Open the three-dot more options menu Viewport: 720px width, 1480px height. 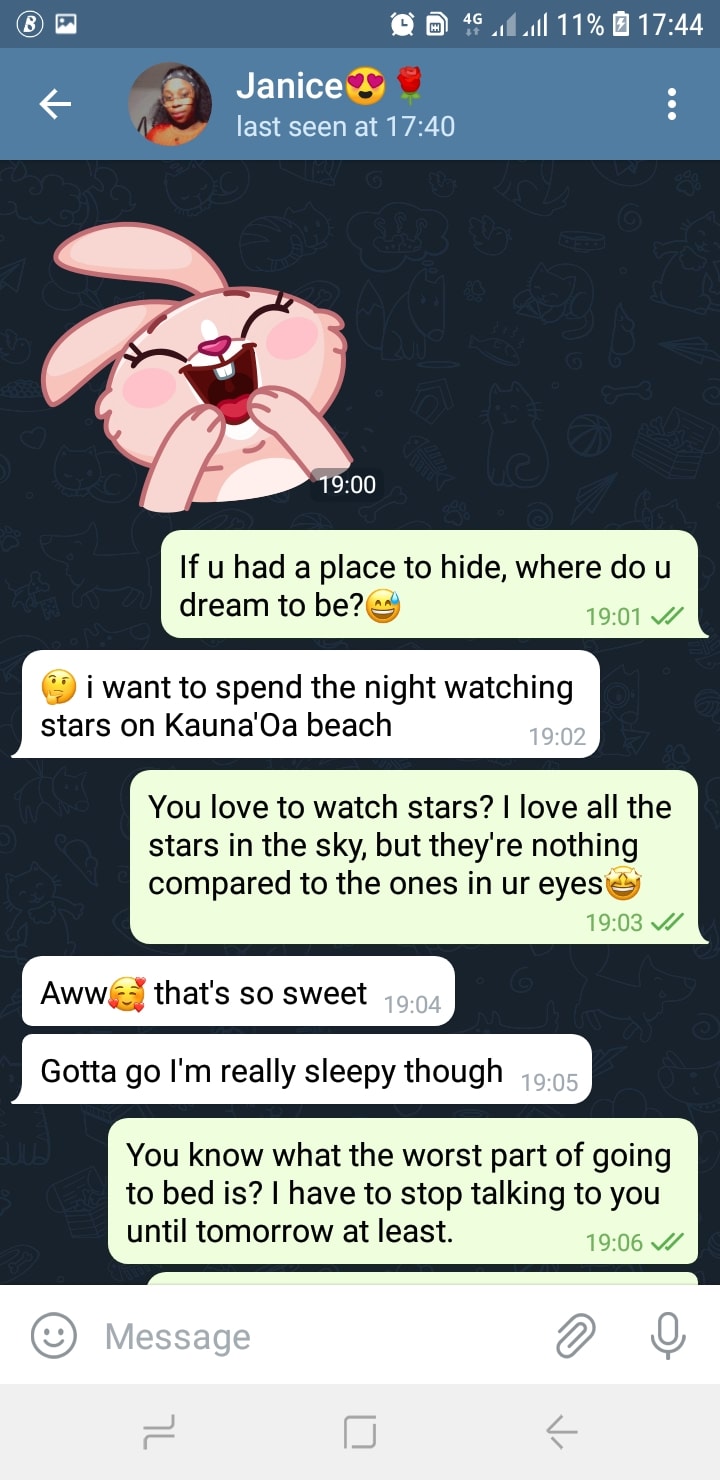pos(672,104)
